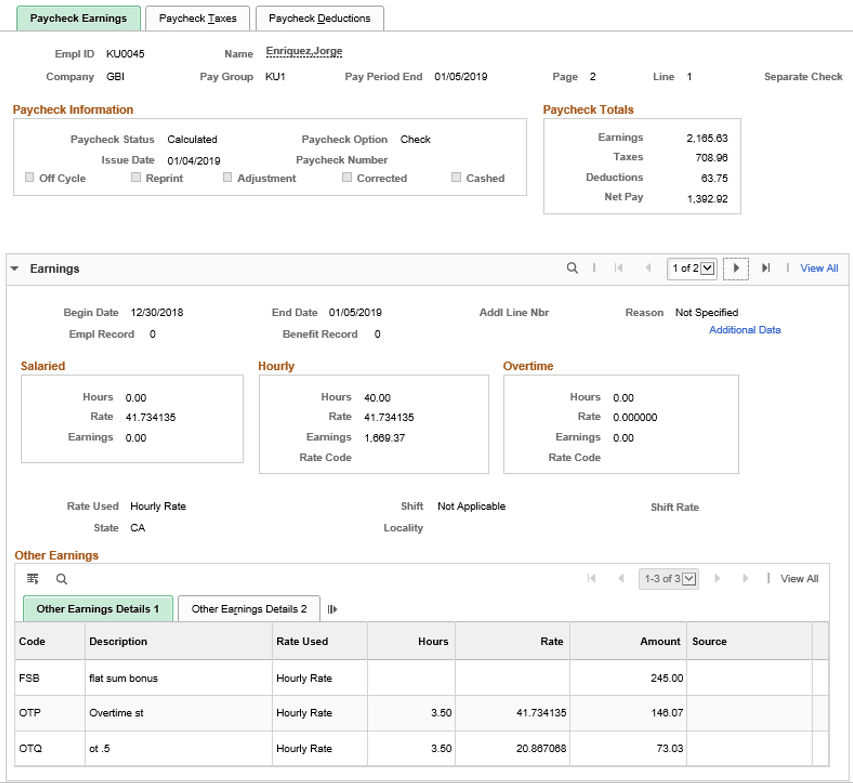Click the show-following-tabs icon after Other Earnings Details 2
The width and height of the screenshot is (853, 783).
[335, 608]
